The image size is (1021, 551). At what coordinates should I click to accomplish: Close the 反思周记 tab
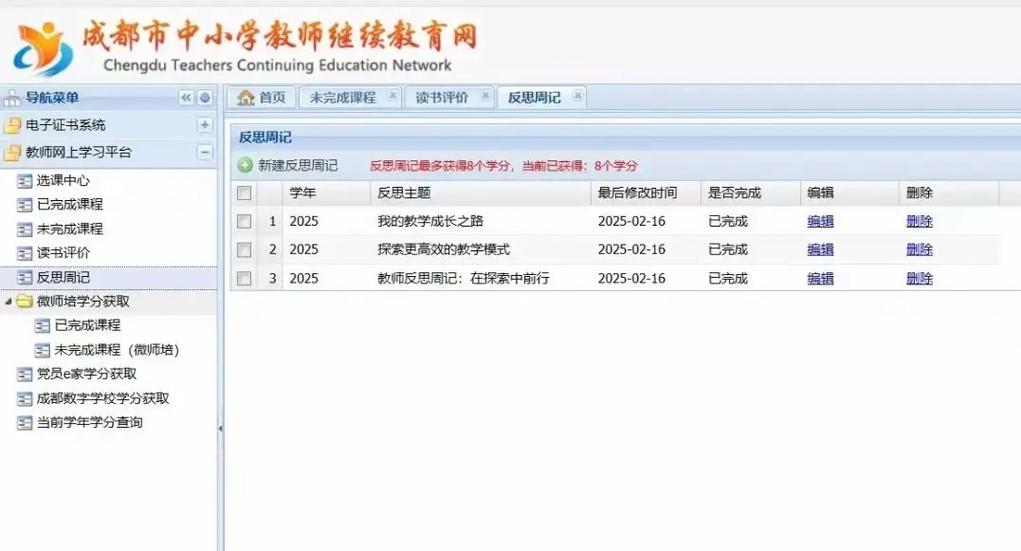(577, 96)
